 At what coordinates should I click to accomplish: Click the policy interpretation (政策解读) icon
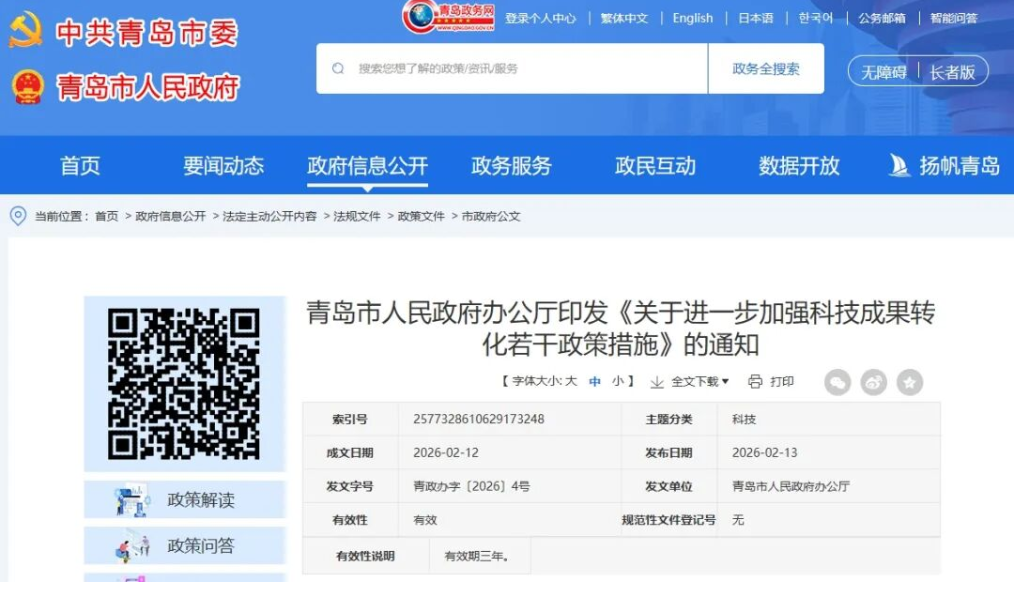coord(132,500)
